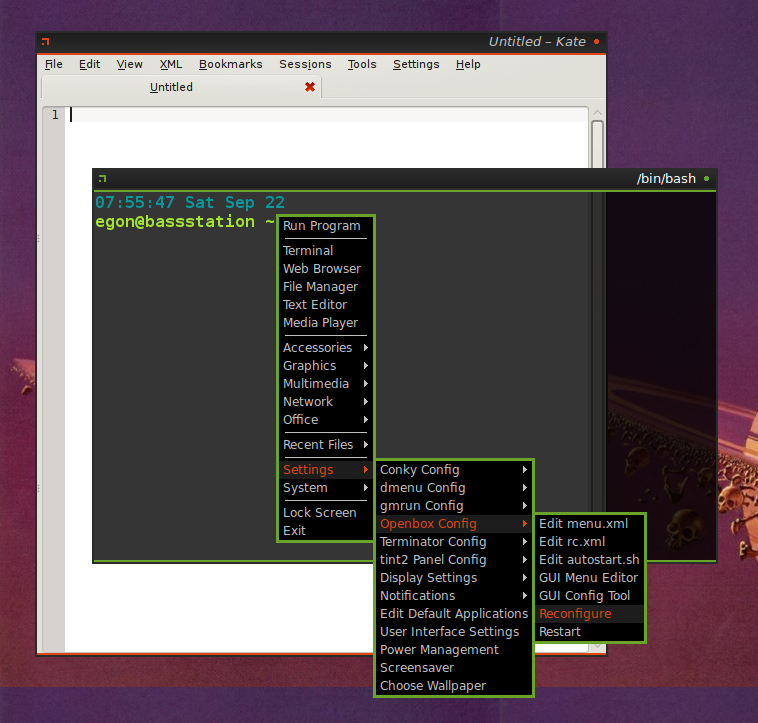Launch Web Browser from the root menu

(325, 269)
